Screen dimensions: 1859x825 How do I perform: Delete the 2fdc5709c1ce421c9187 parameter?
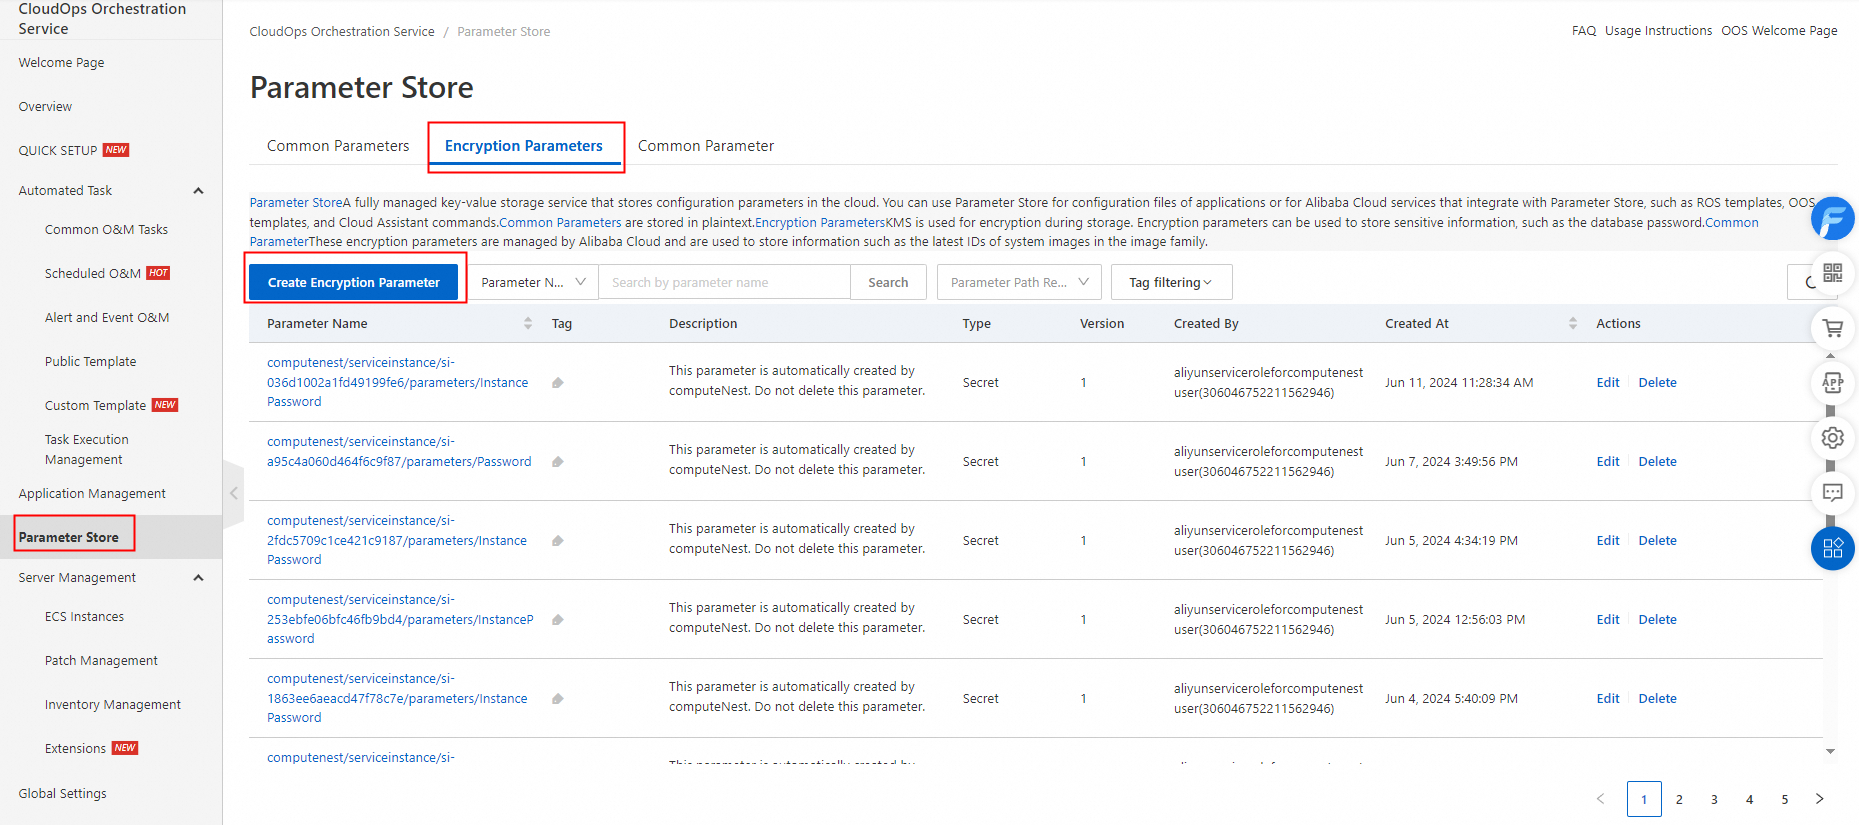pos(1657,541)
